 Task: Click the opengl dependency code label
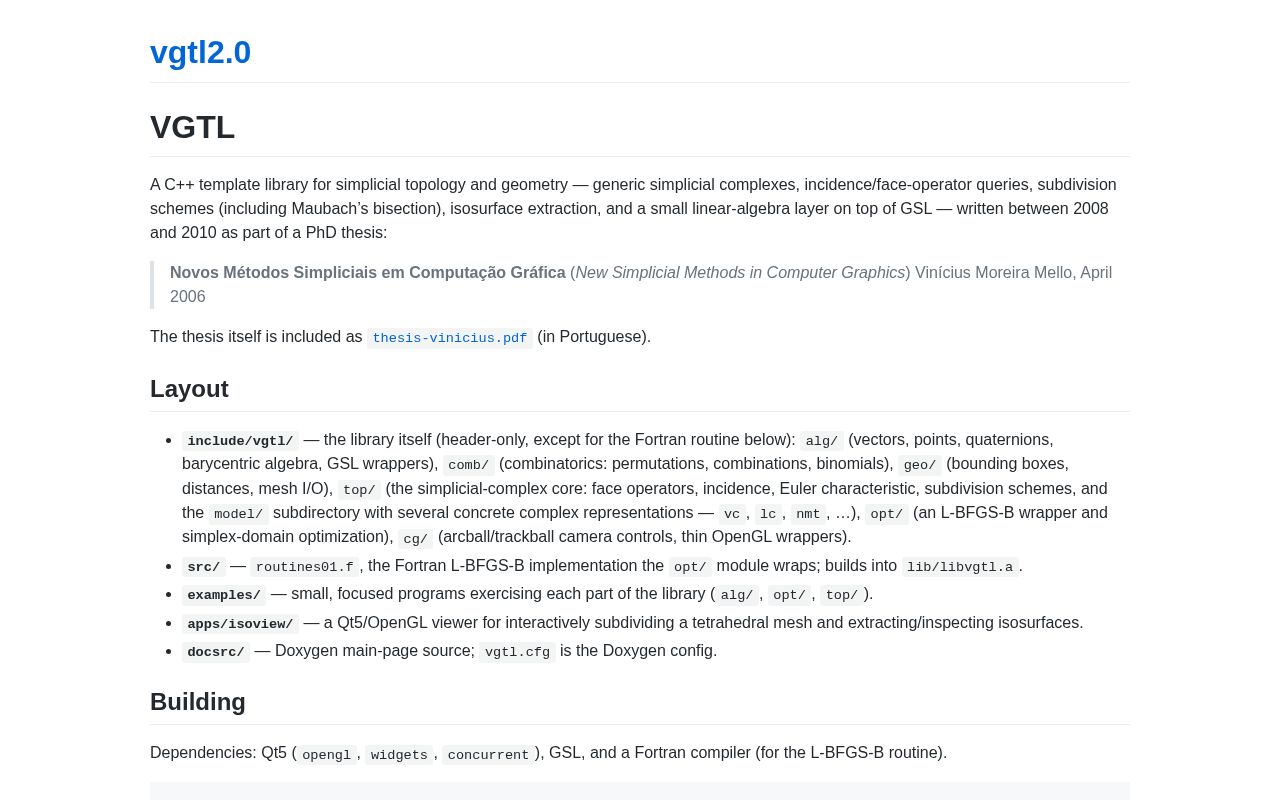tap(326, 755)
